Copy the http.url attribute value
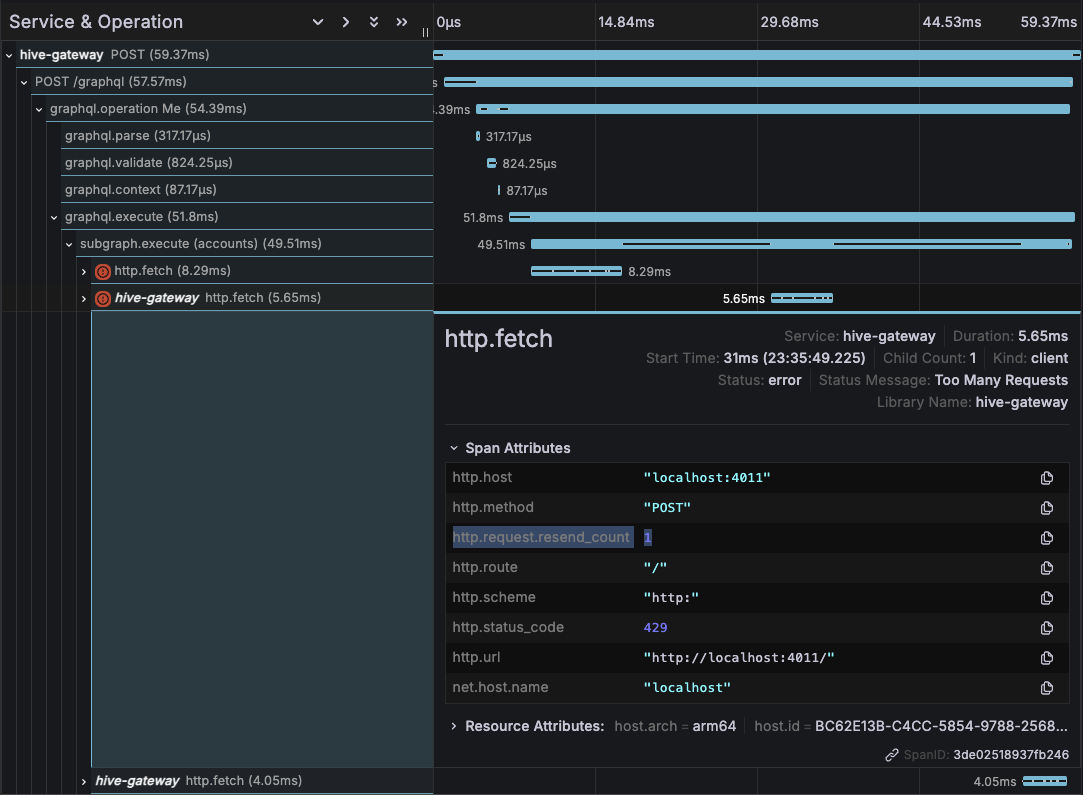The height and width of the screenshot is (795, 1083). click(1047, 658)
